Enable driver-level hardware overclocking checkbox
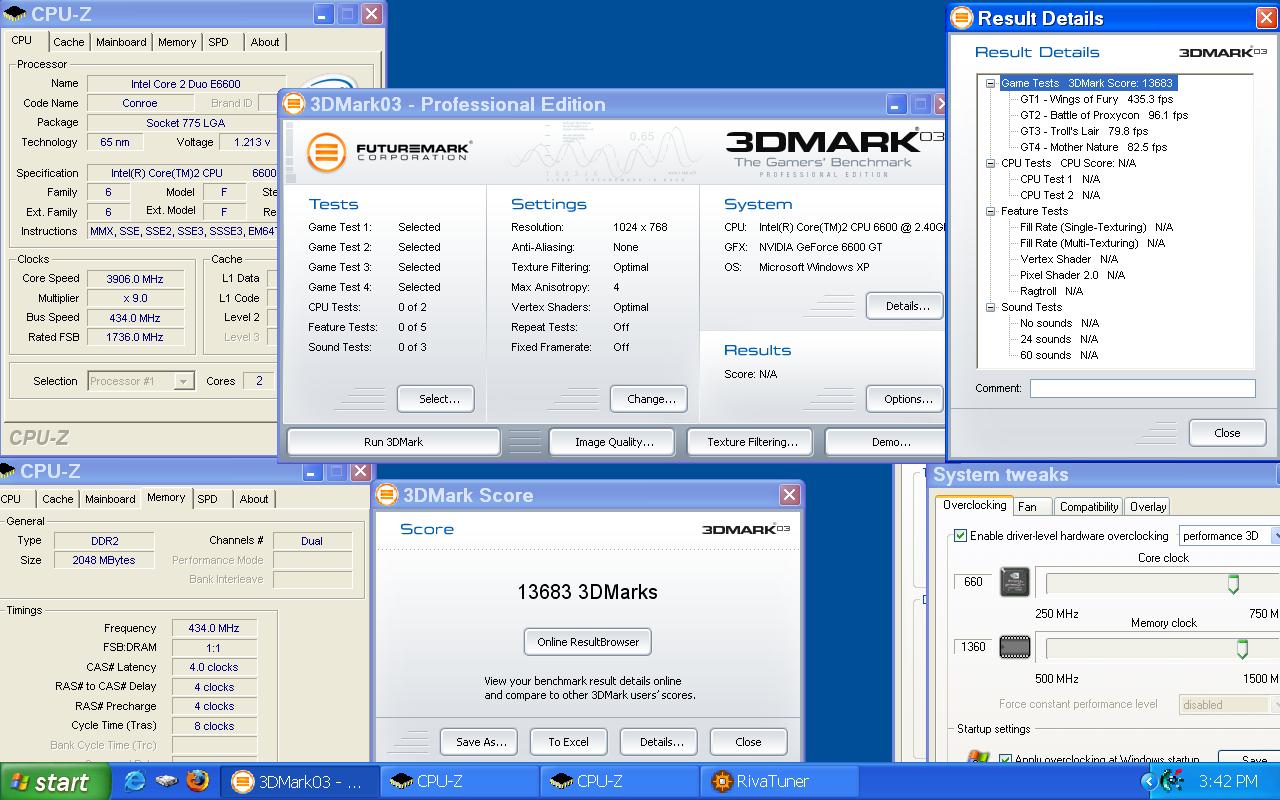1280x800 pixels. [961, 536]
